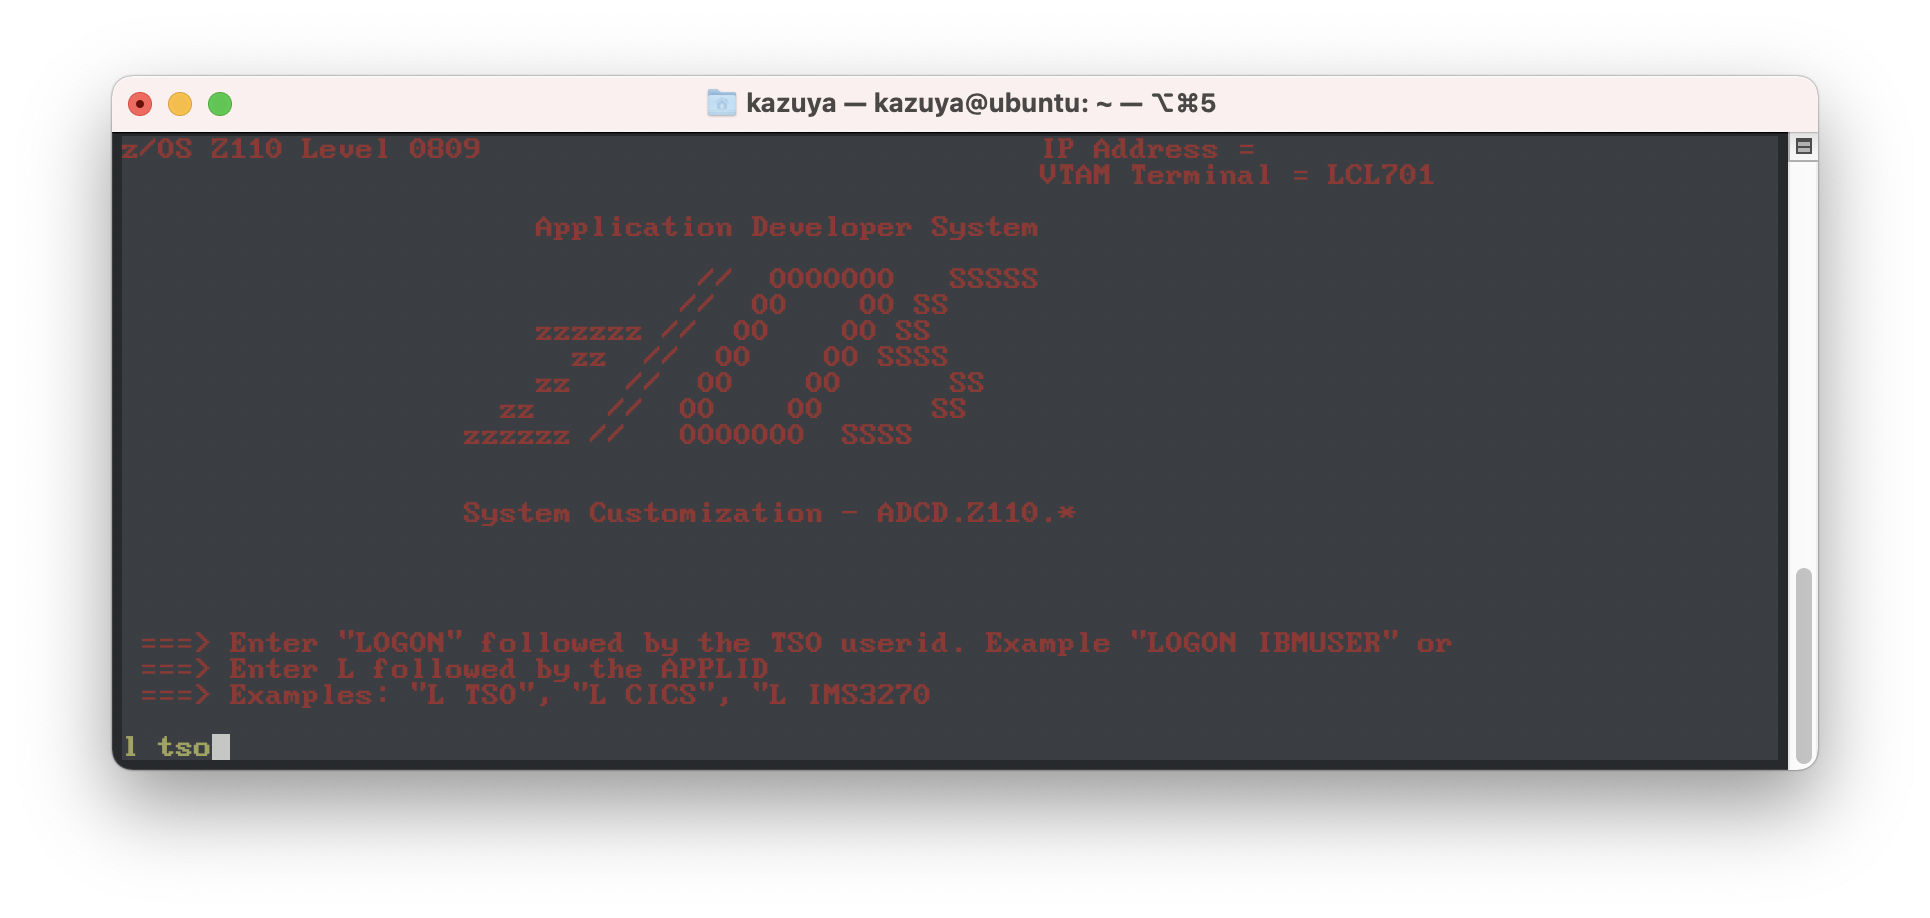Click the "IP Address =" field label
Viewport: 1930px width, 918px height.
click(x=1148, y=149)
